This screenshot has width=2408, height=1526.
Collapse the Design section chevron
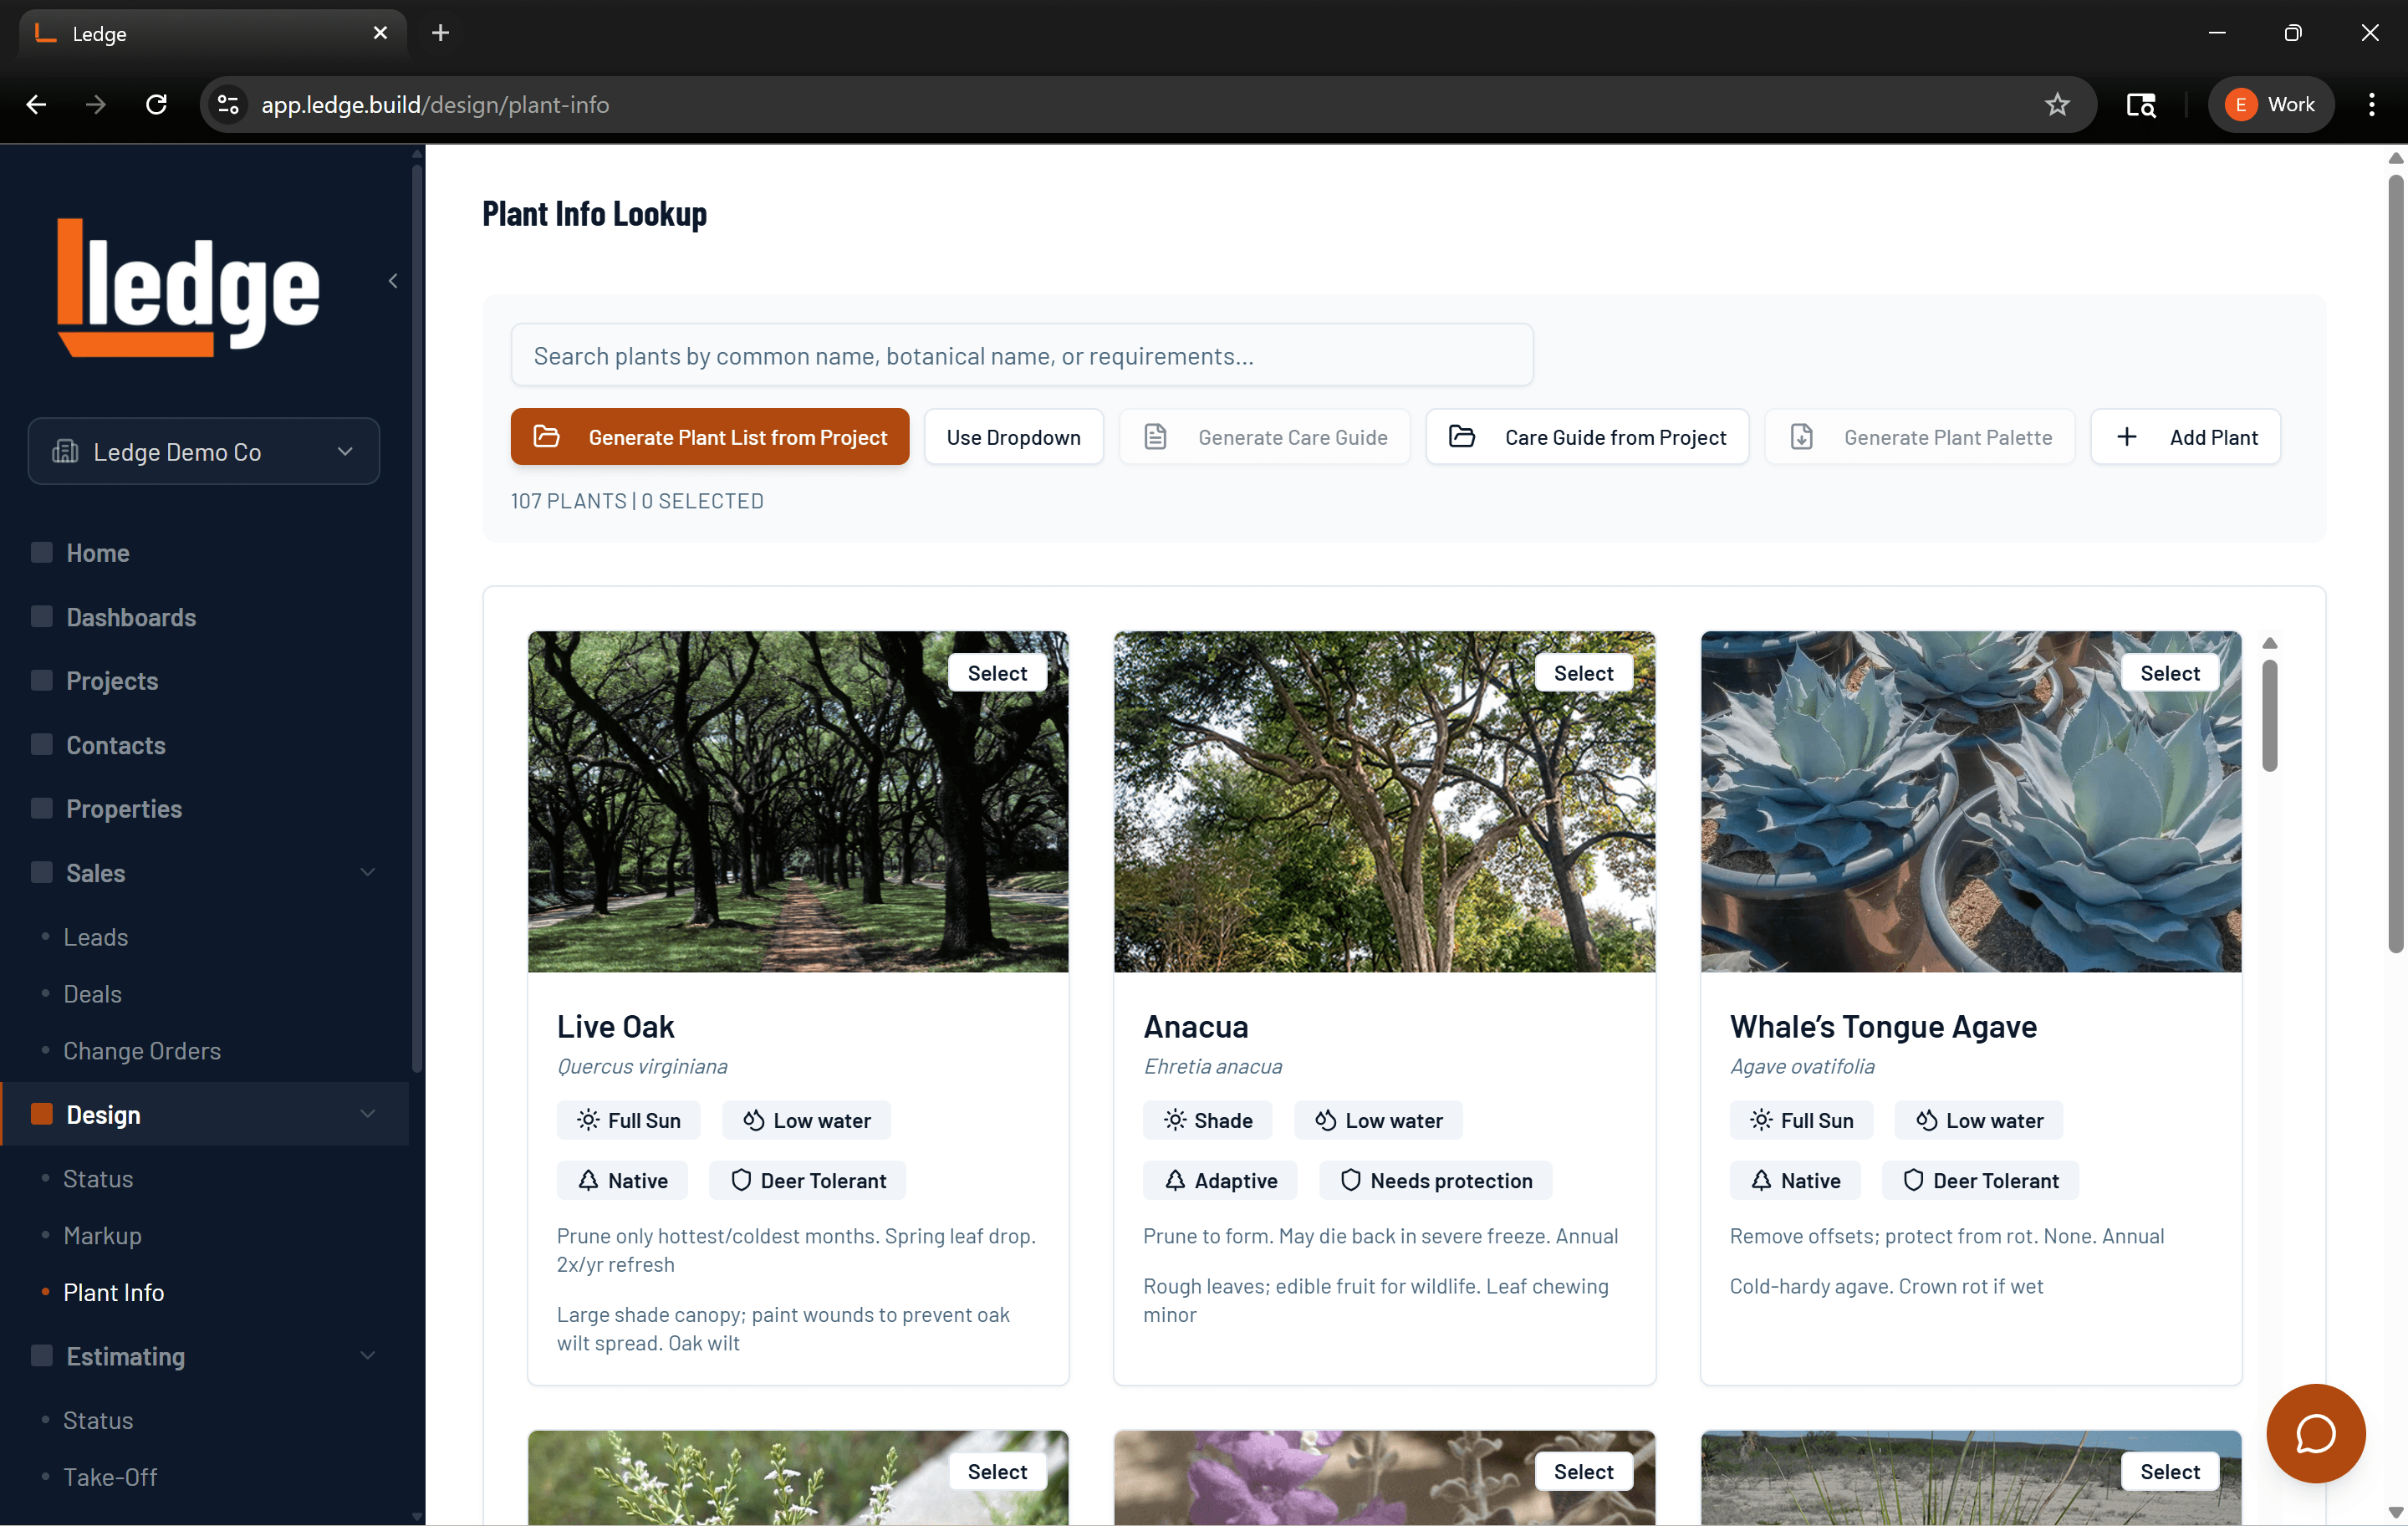point(368,1114)
